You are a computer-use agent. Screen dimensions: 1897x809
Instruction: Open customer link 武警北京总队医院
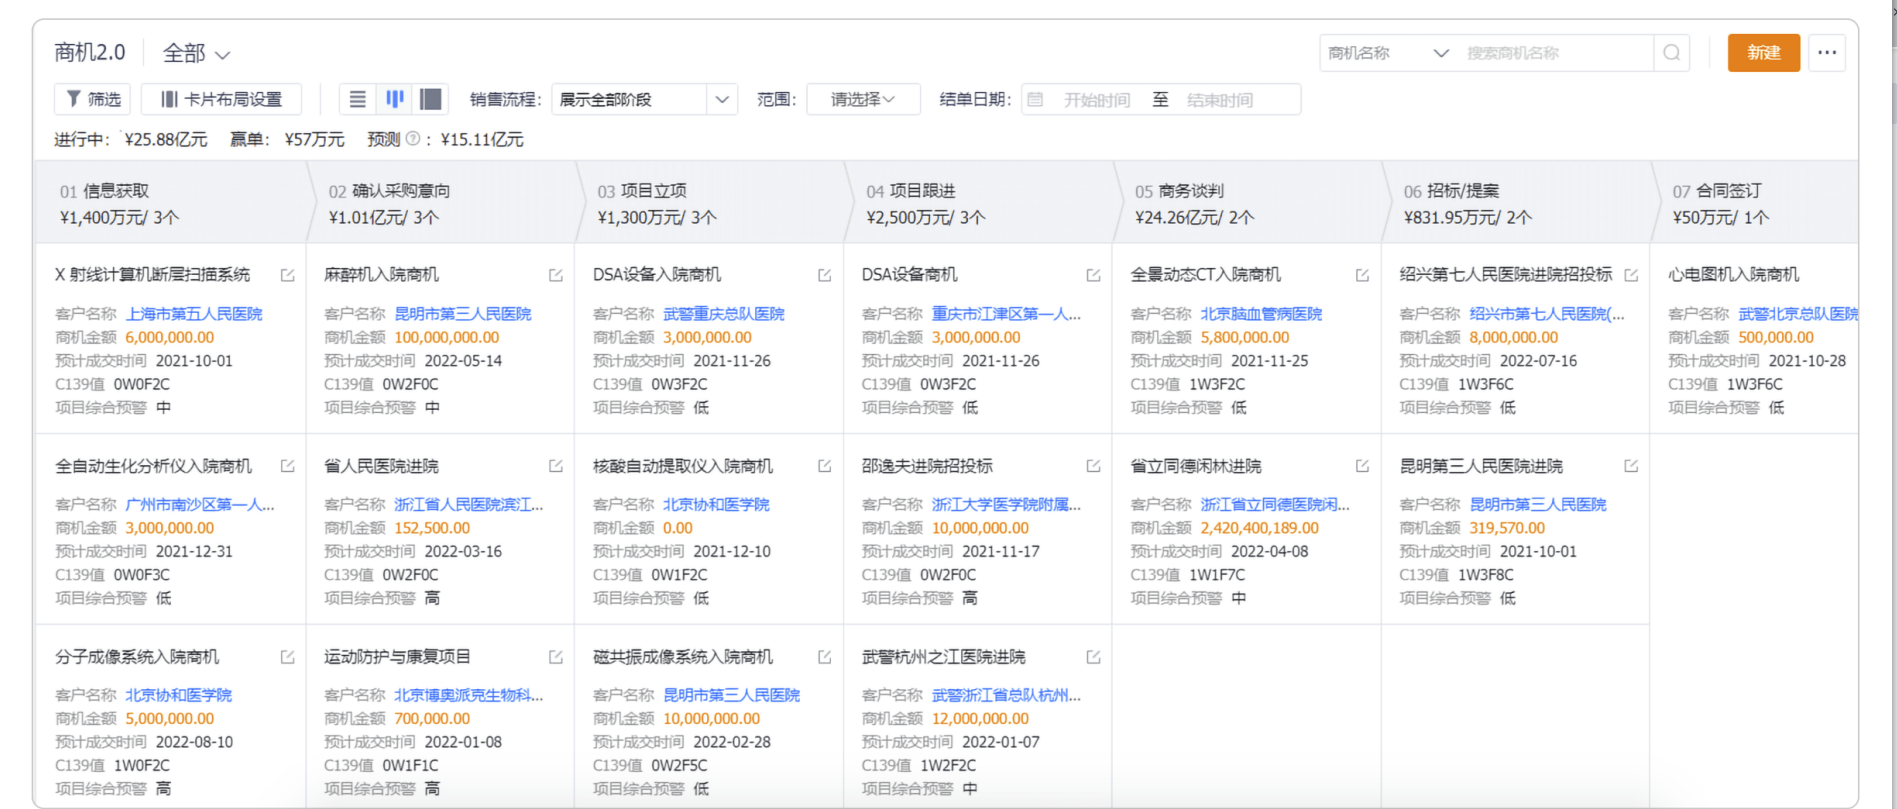1798,314
